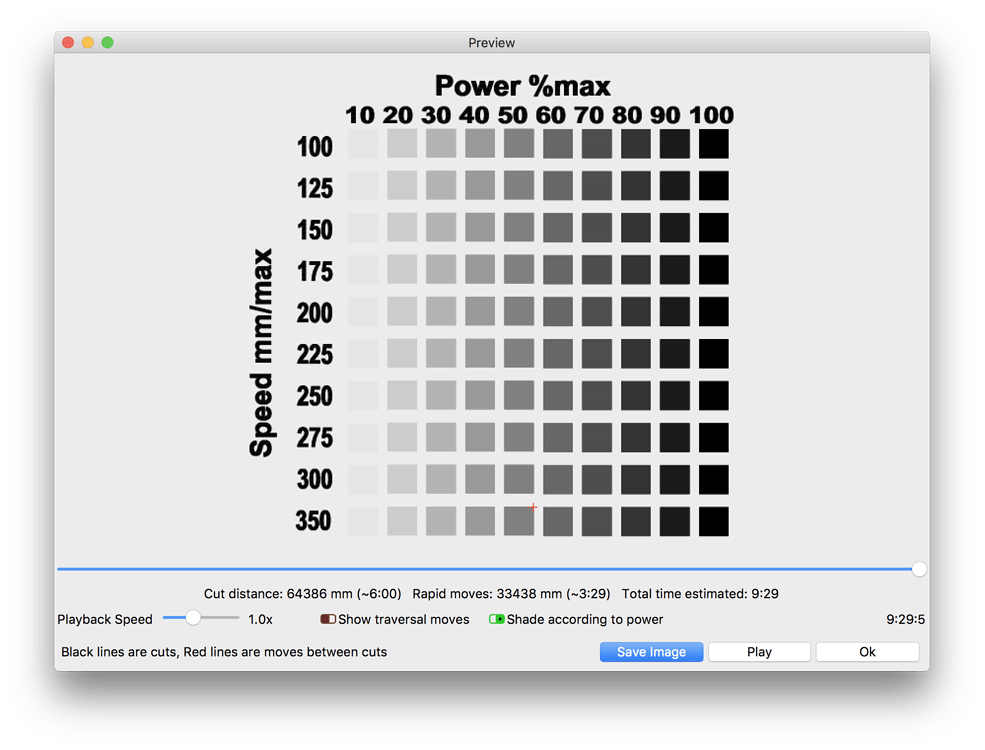Click the green zoom window button
The height and width of the screenshot is (750, 985).
(x=107, y=42)
